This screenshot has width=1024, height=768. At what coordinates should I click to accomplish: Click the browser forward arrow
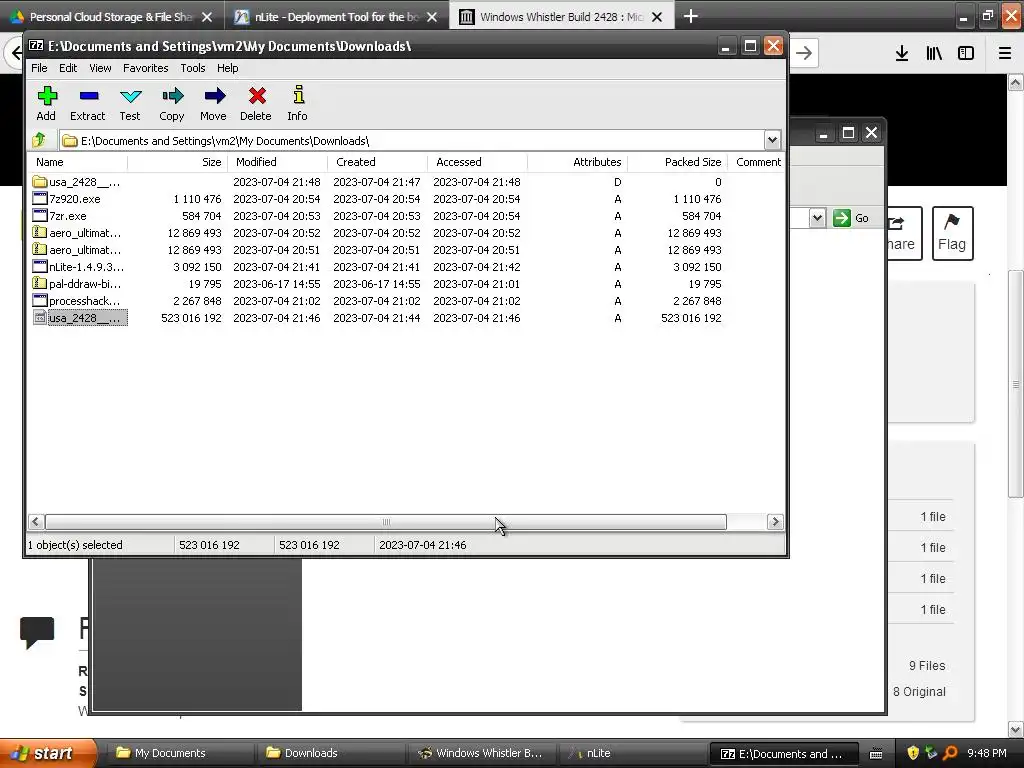[x=804, y=53]
